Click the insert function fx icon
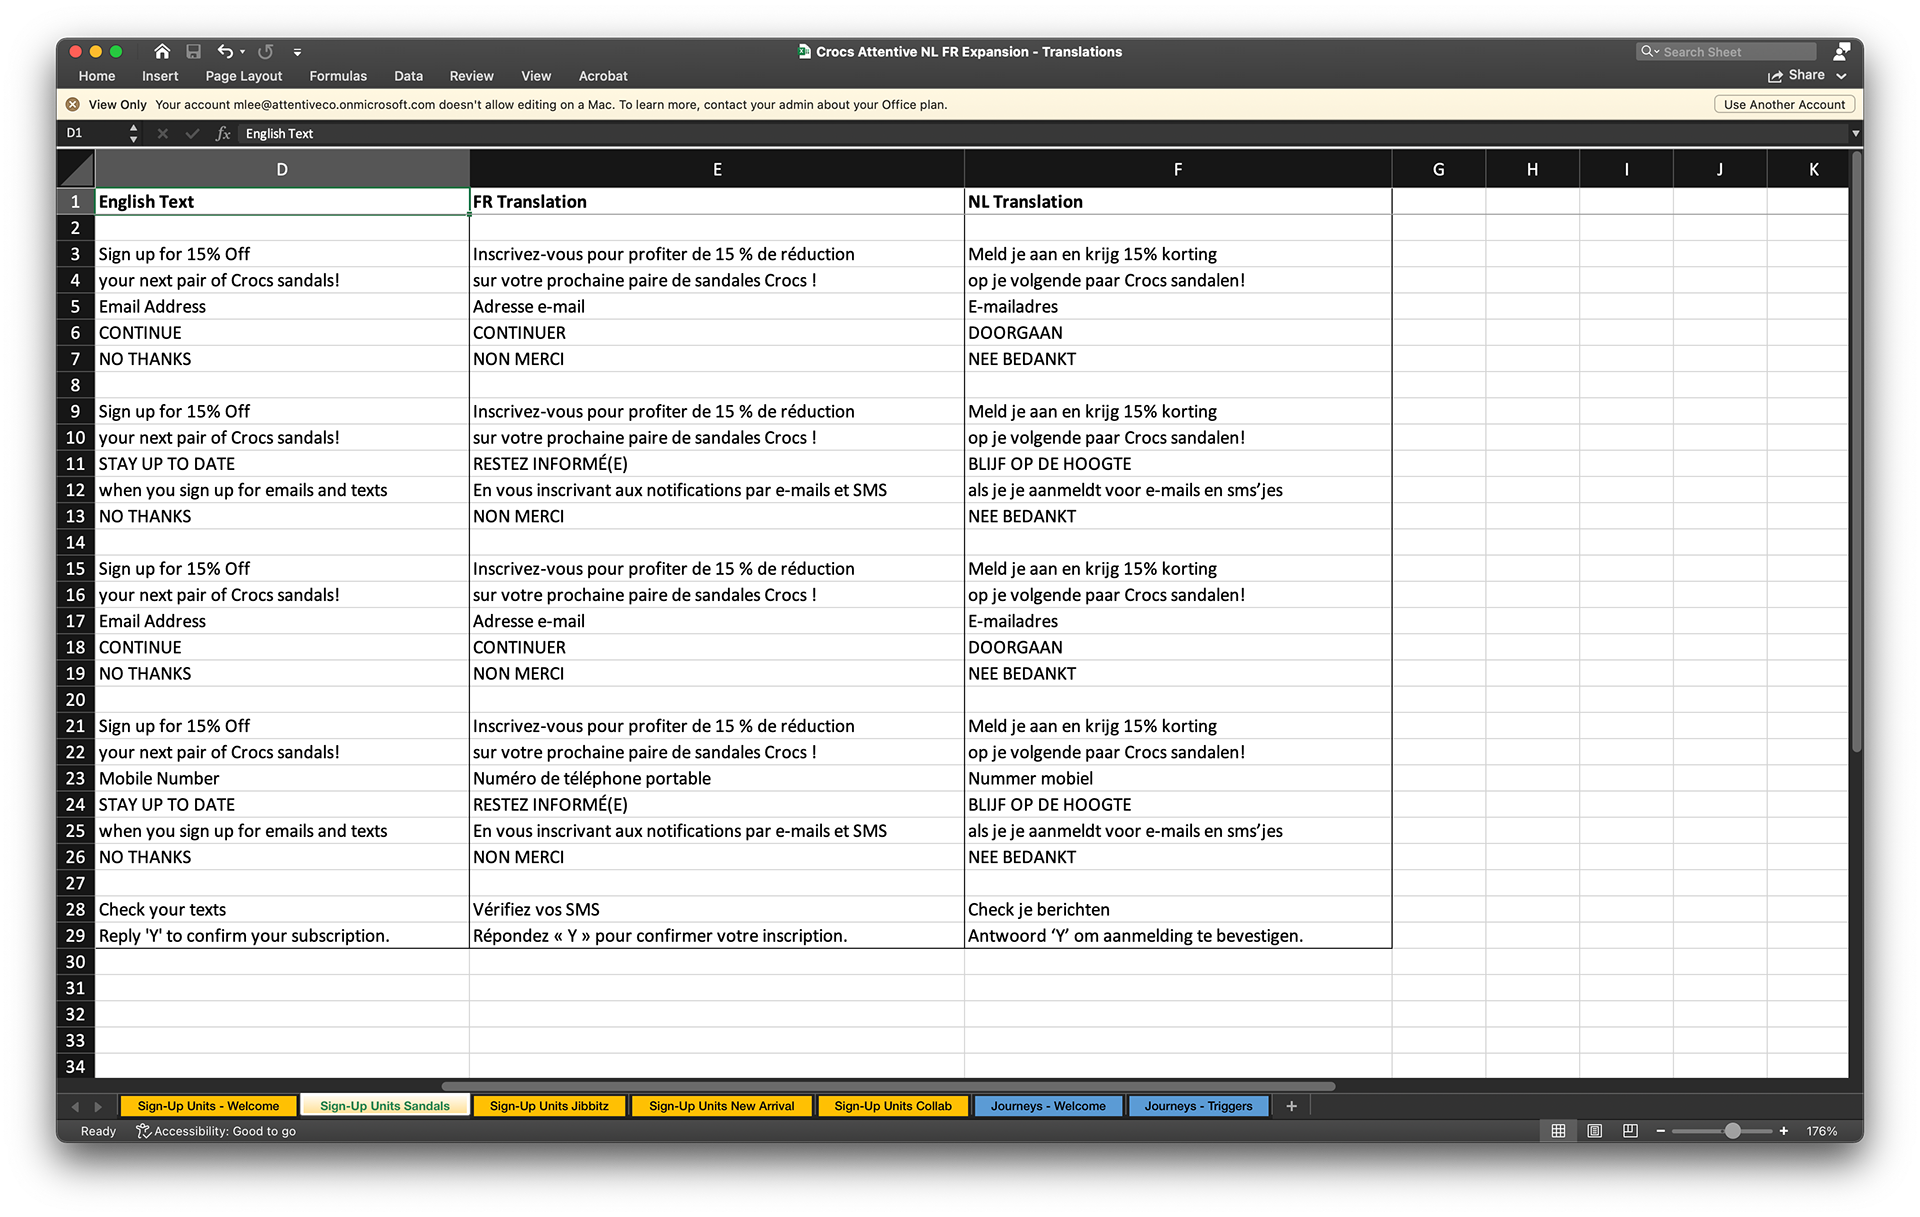Image resolution: width=1920 pixels, height=1217 pixels. point(223,133)
